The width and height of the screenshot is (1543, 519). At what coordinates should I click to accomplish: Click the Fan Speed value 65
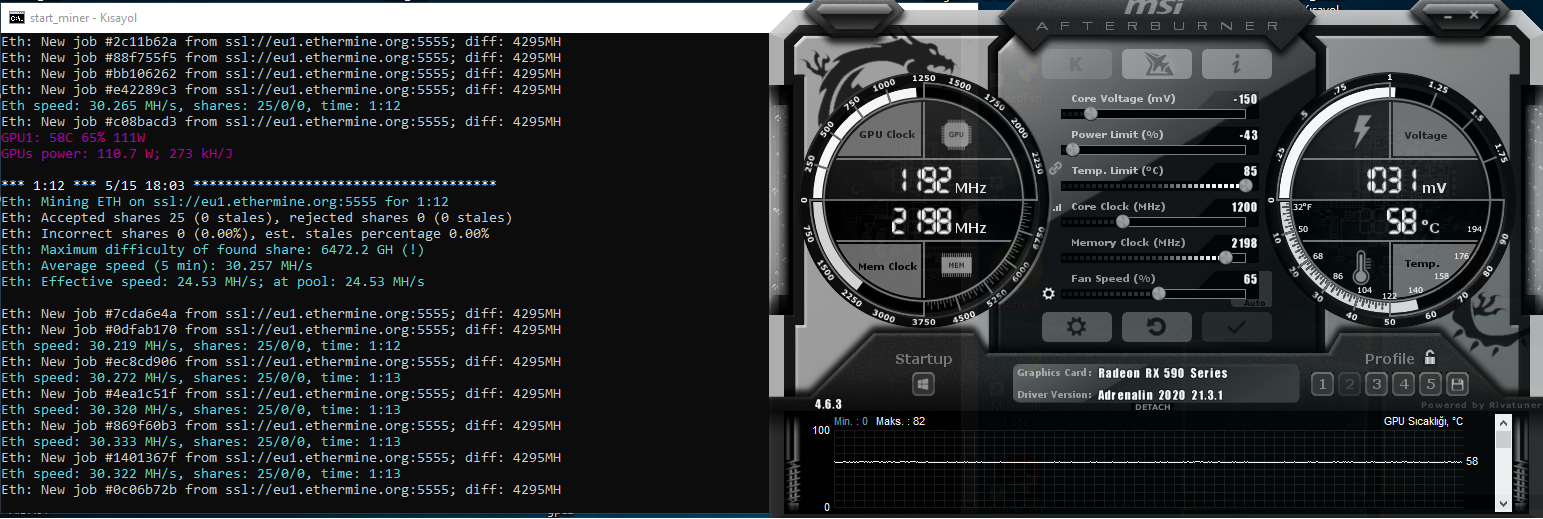1250,279
